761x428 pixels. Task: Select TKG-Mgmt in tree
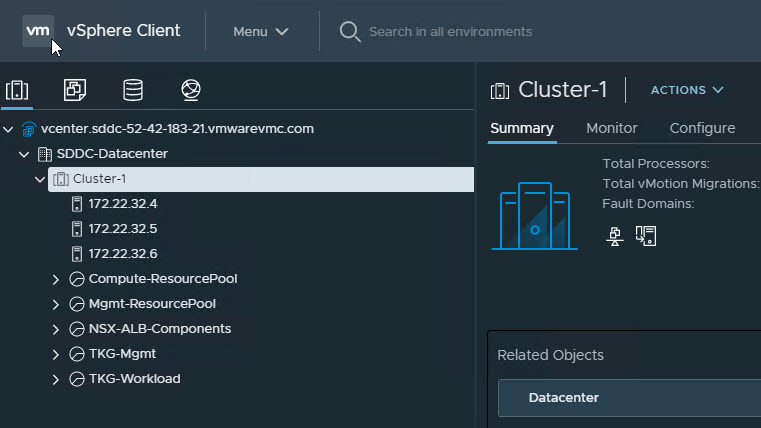pos(122,354)
